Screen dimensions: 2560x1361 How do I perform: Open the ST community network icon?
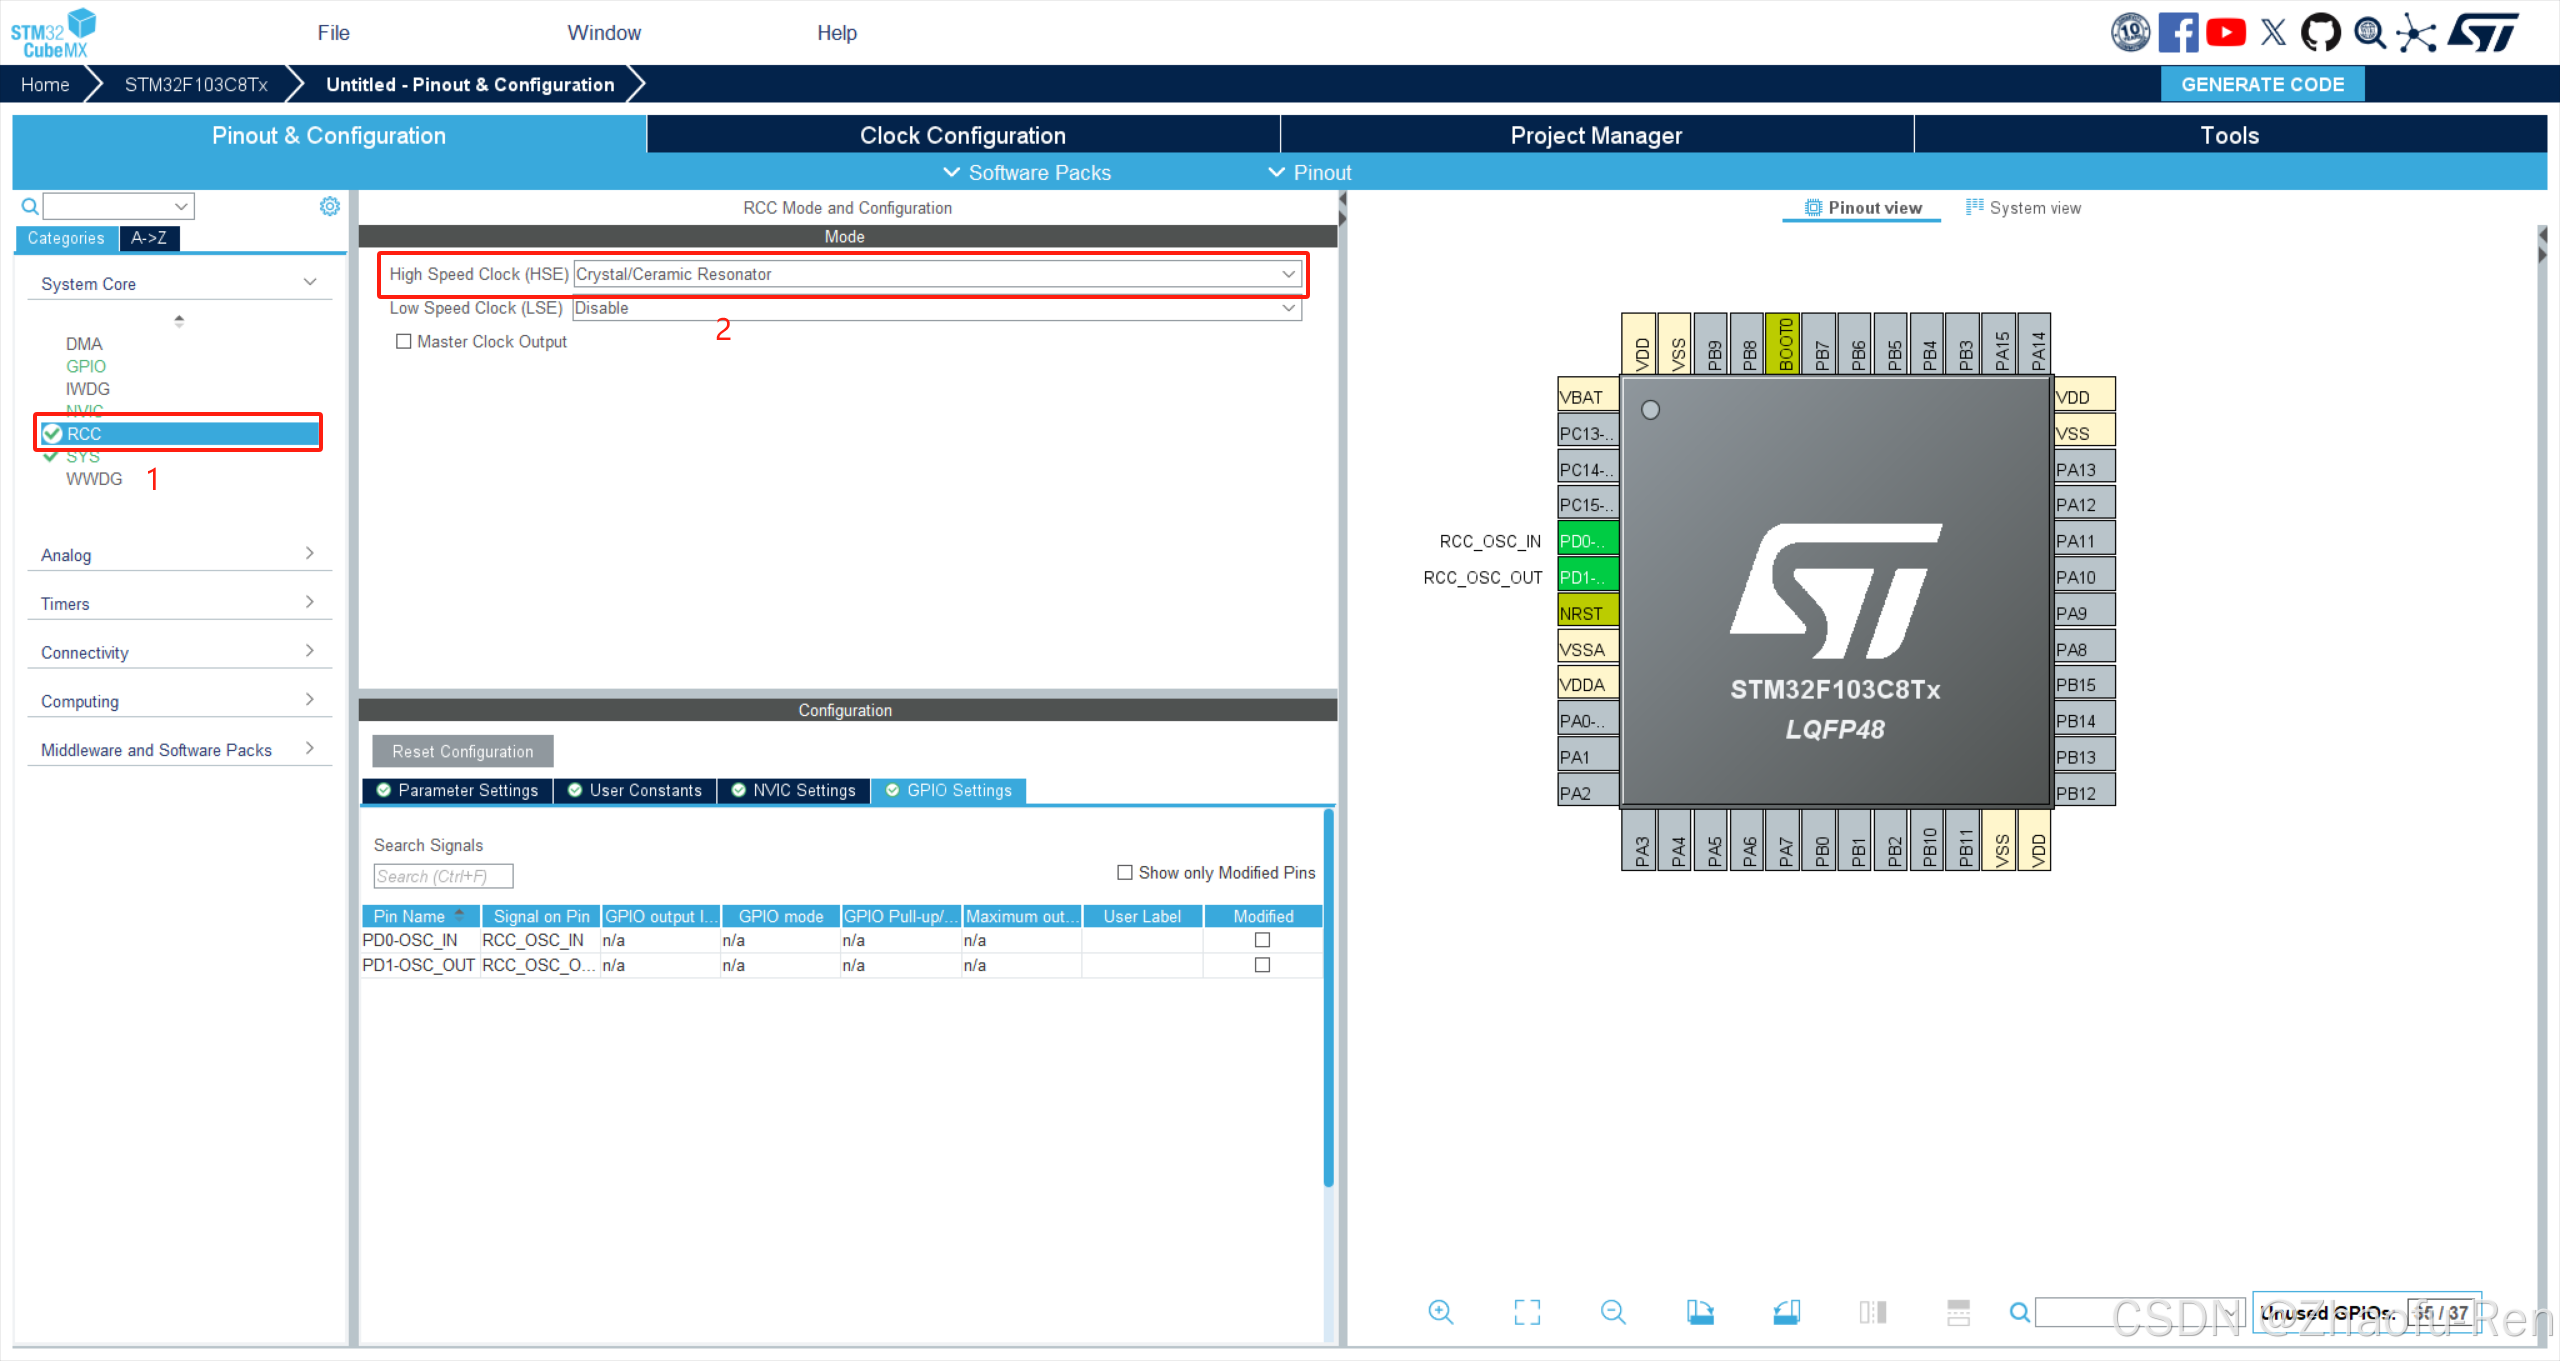point(2416,32)
